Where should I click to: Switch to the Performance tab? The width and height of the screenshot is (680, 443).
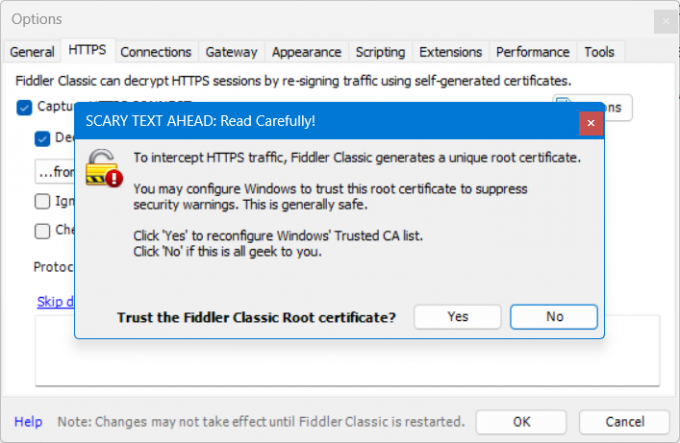click(x=532, y=52)
